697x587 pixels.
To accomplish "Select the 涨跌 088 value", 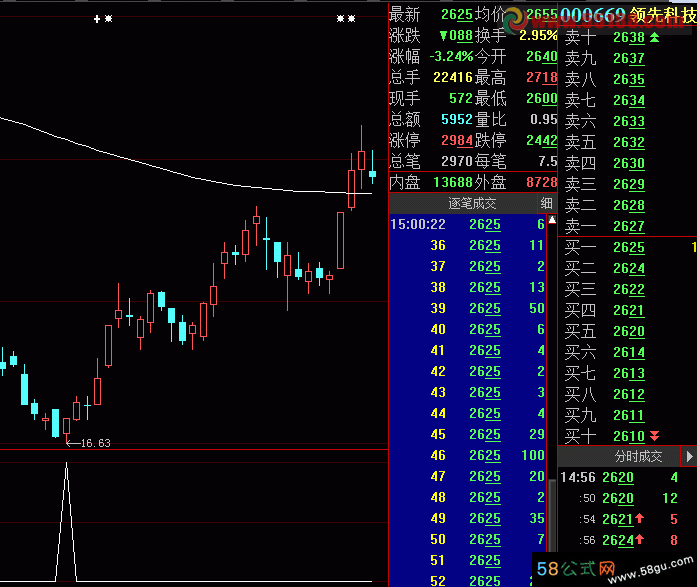I will [456, 36].
